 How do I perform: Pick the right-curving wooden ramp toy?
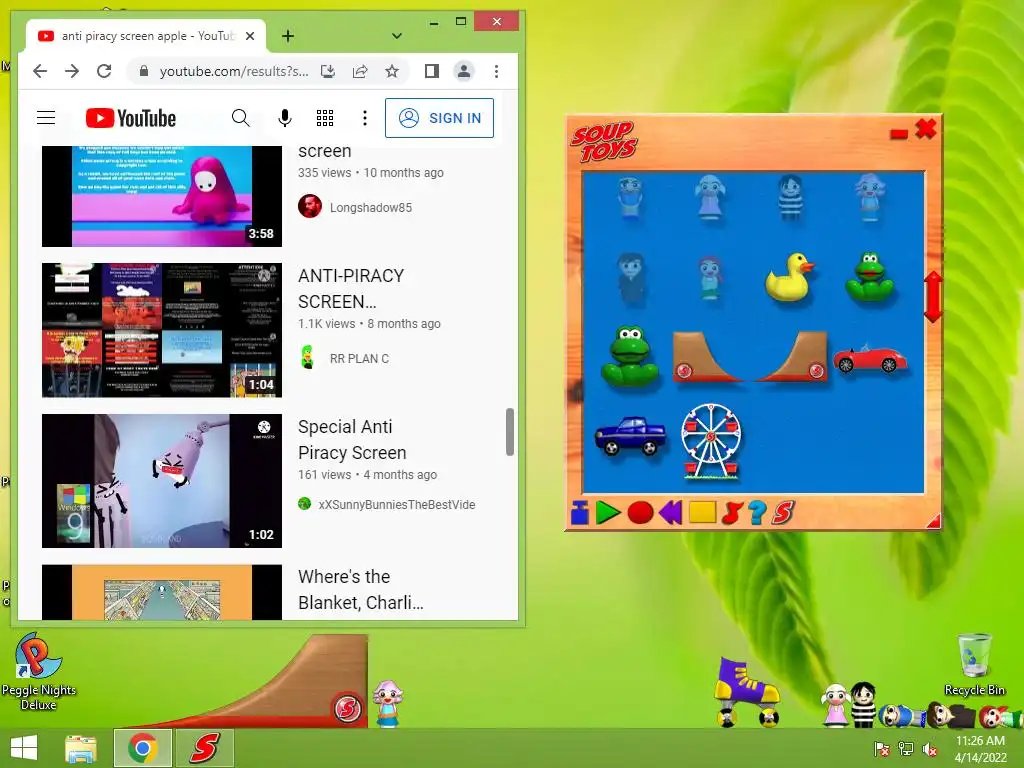point(792,357)
